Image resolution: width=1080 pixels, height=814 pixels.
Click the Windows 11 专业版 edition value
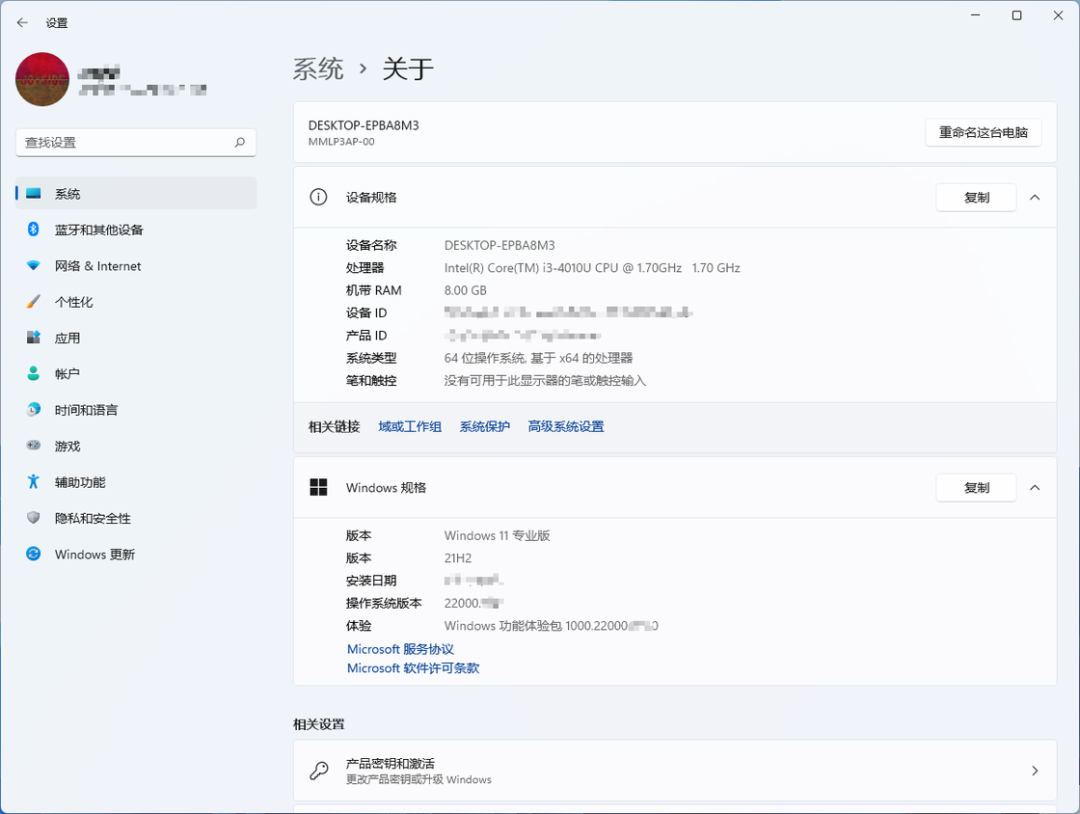tap(497, 535)
